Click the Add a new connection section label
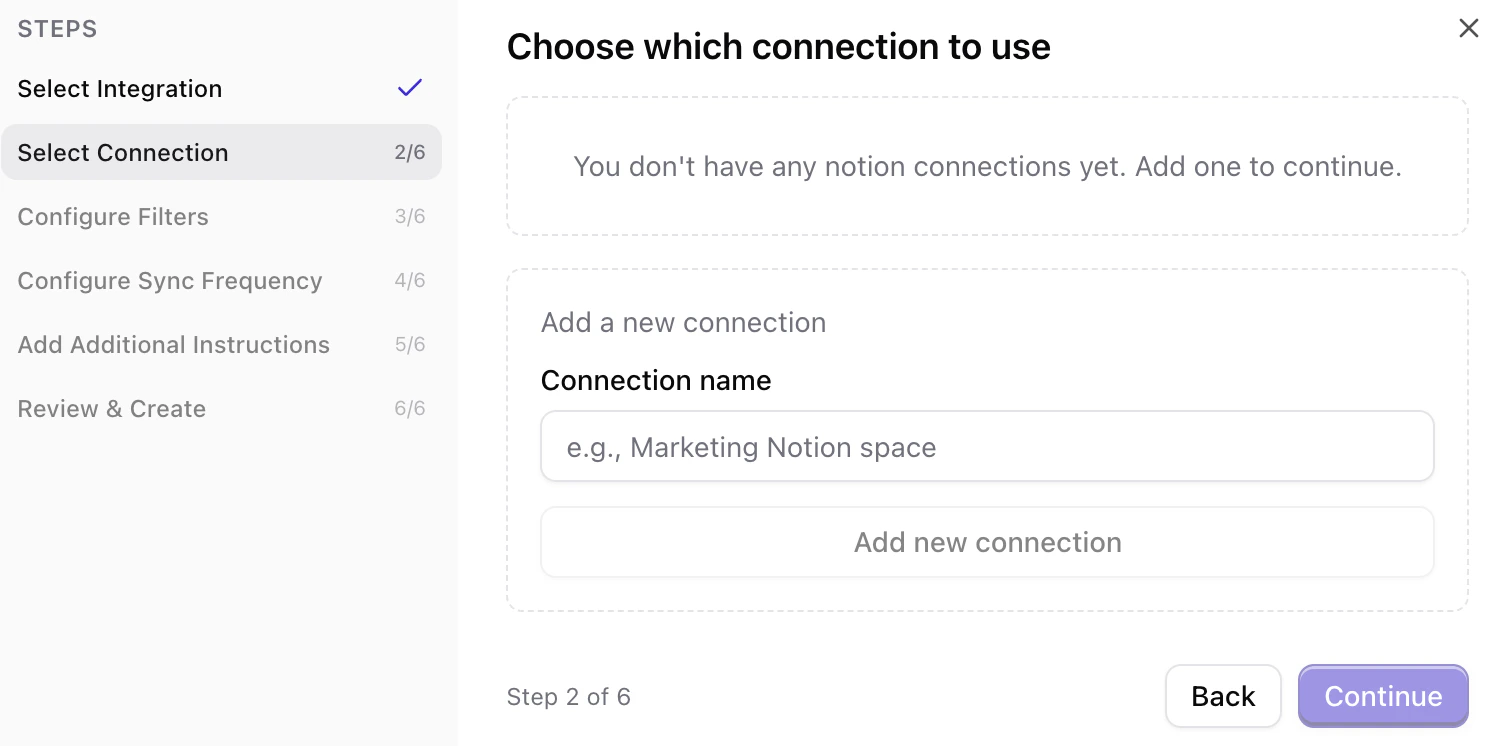 click(684, 322)
